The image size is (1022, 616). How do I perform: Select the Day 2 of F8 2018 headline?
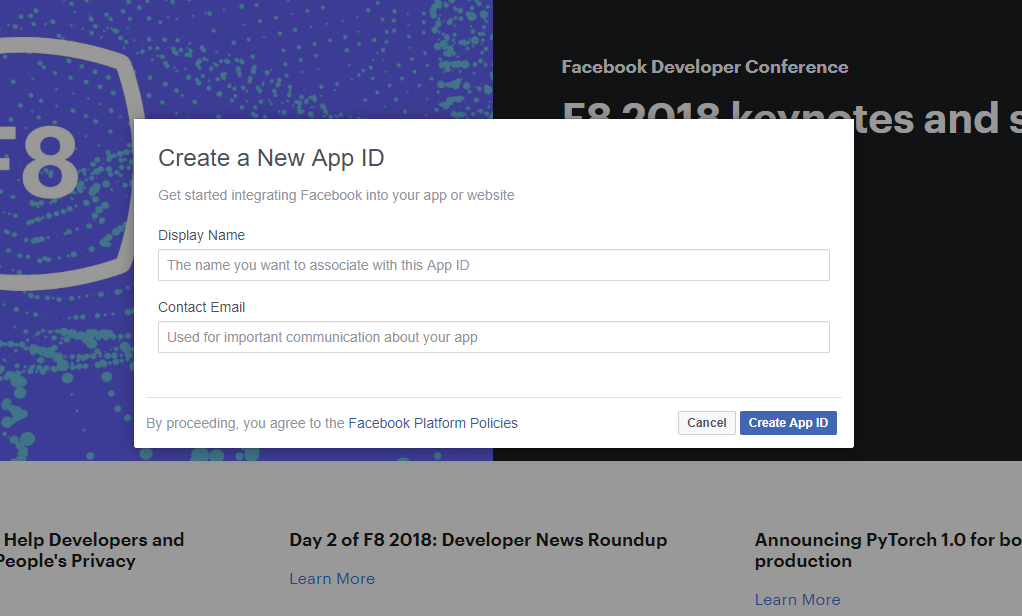click(478, 540)
